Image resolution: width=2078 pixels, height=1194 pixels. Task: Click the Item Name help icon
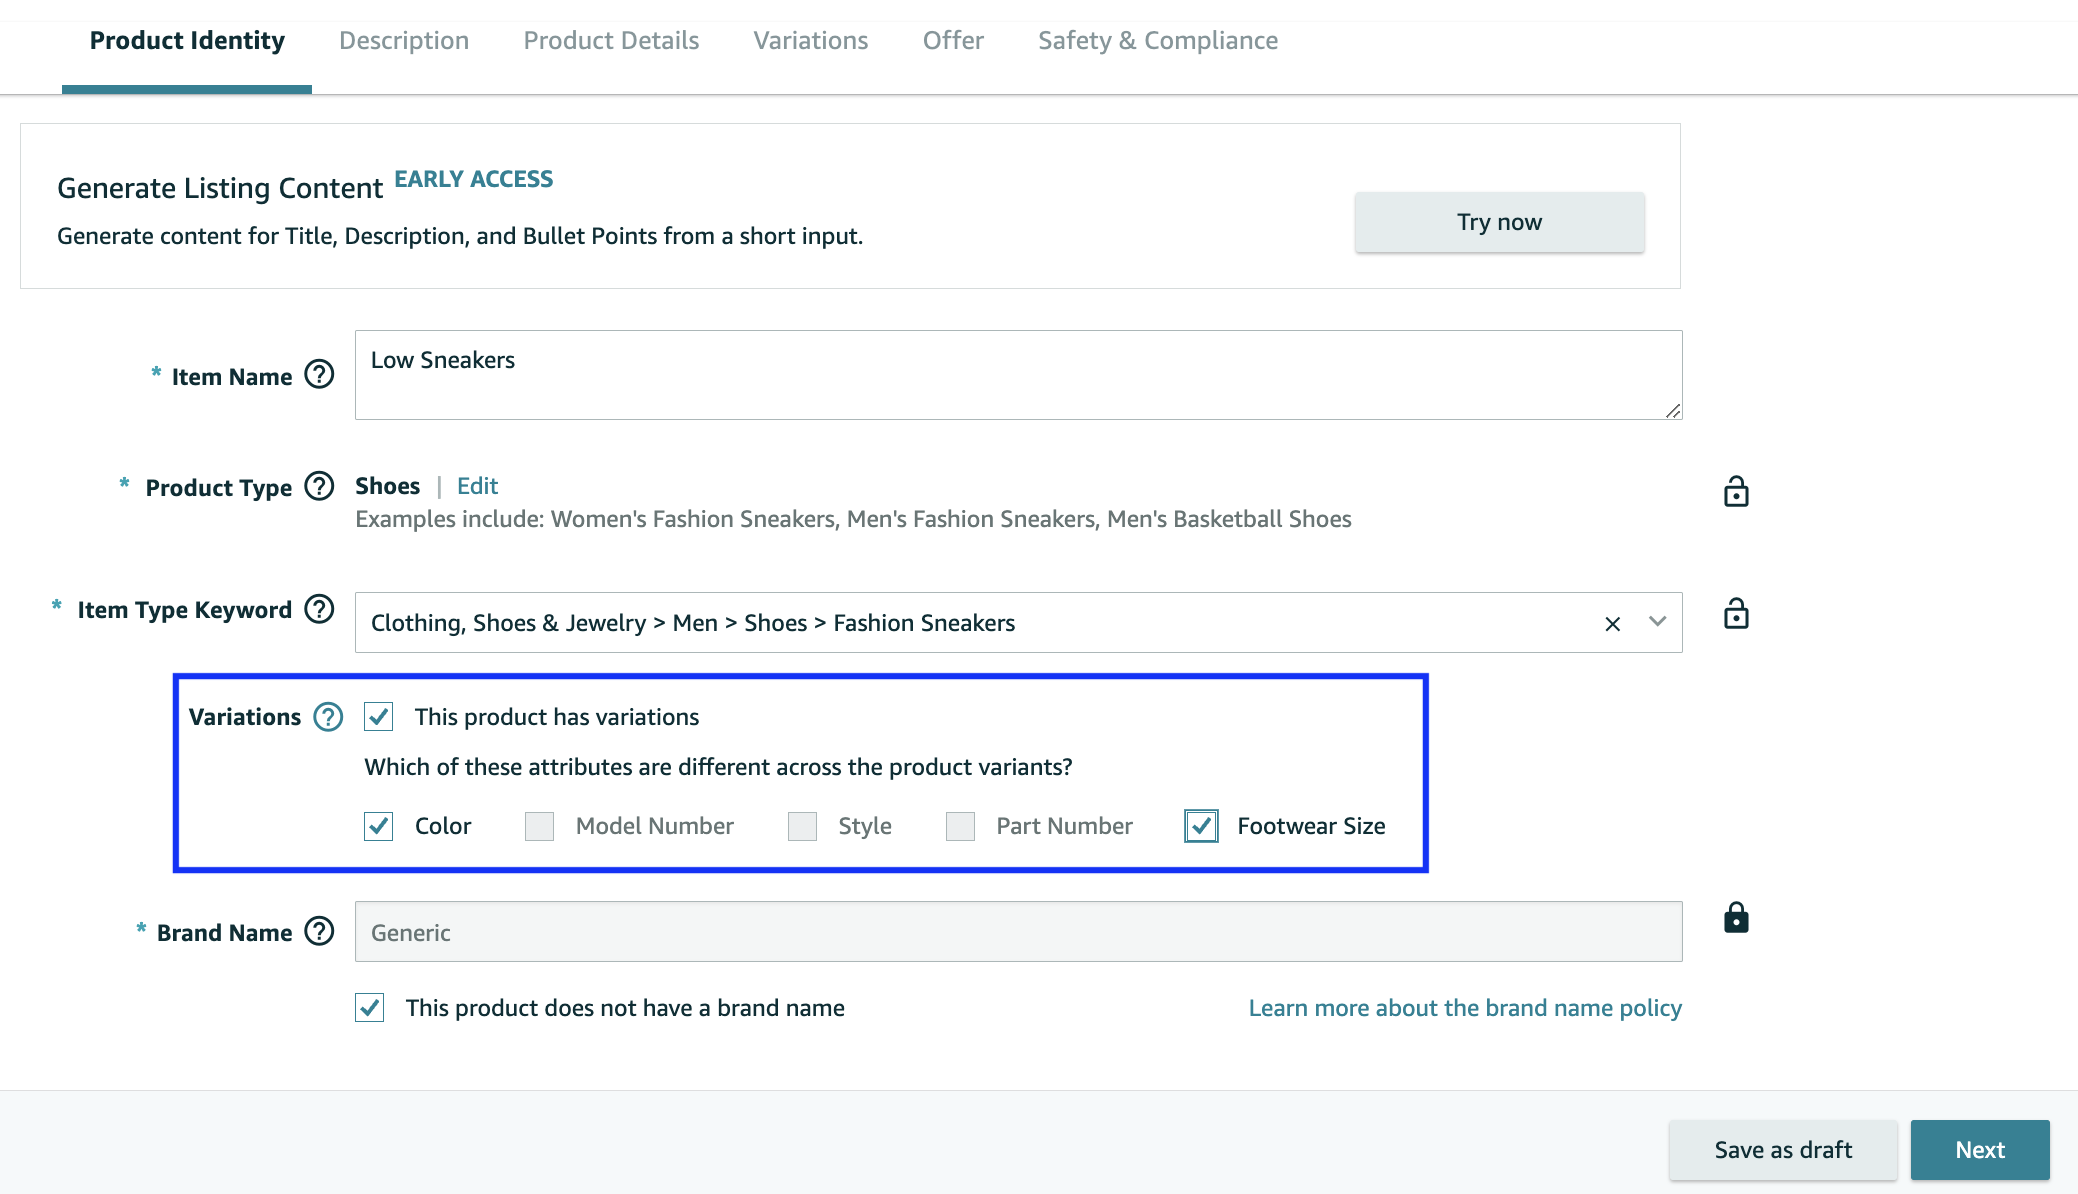319,375
